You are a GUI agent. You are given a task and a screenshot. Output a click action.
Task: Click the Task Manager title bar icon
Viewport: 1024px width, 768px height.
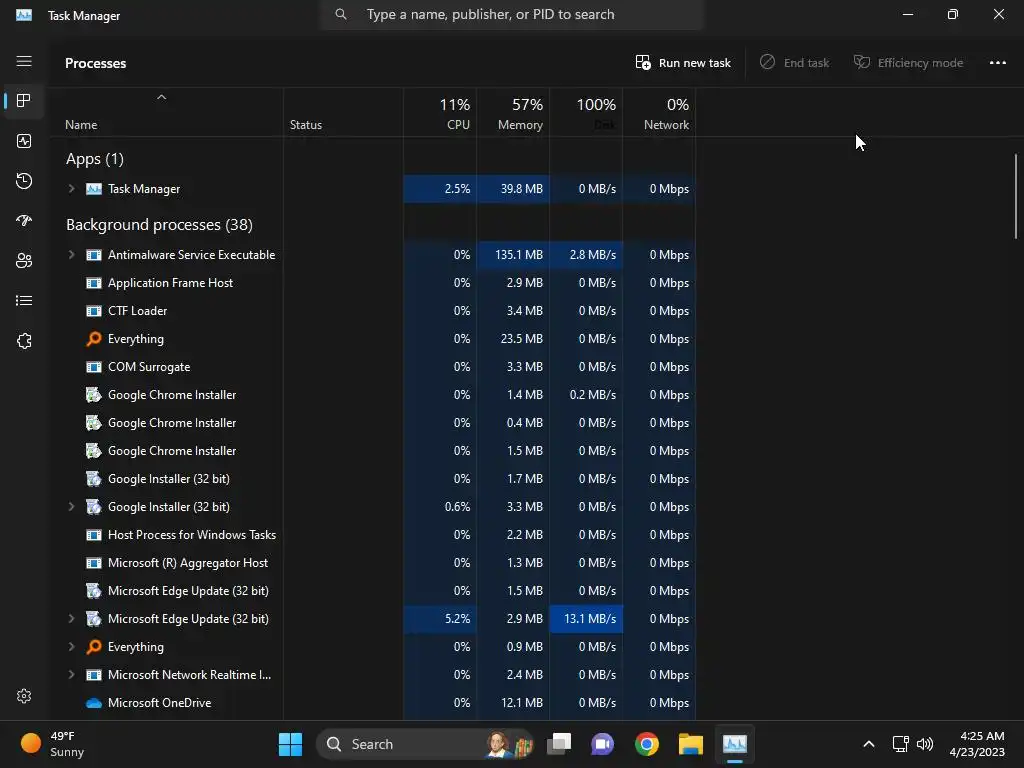point(24,15)
